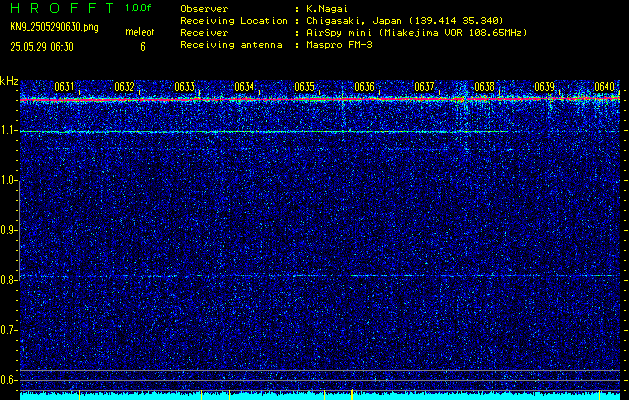
Task: Click the file name KN9_2505290630.png
Action: (x=55, y=27)
